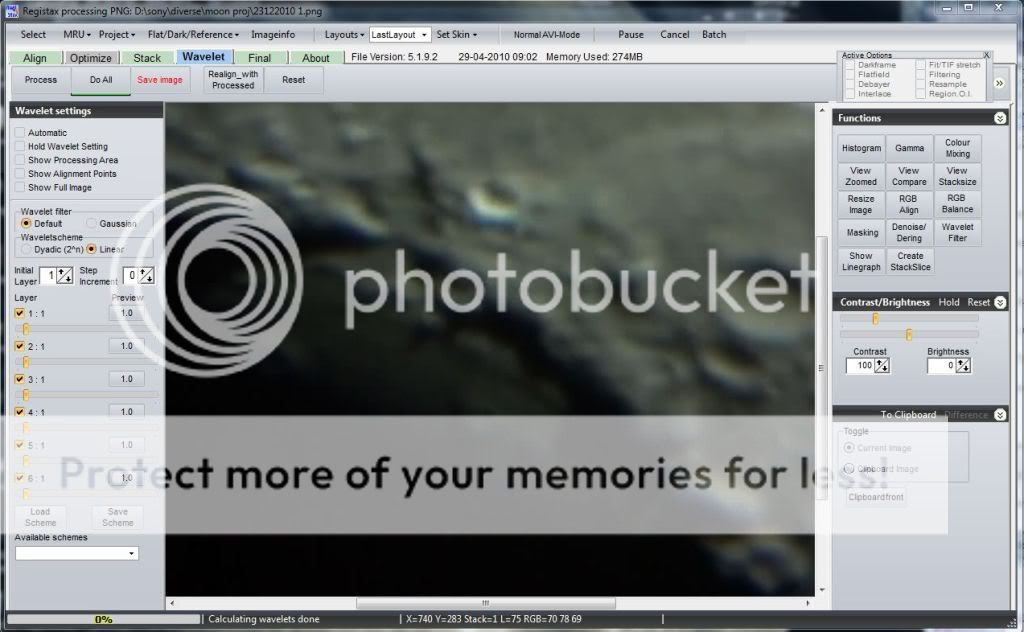1024x632 pixels.
Task: Switch to the Stack tab
Action: point(147,58)
